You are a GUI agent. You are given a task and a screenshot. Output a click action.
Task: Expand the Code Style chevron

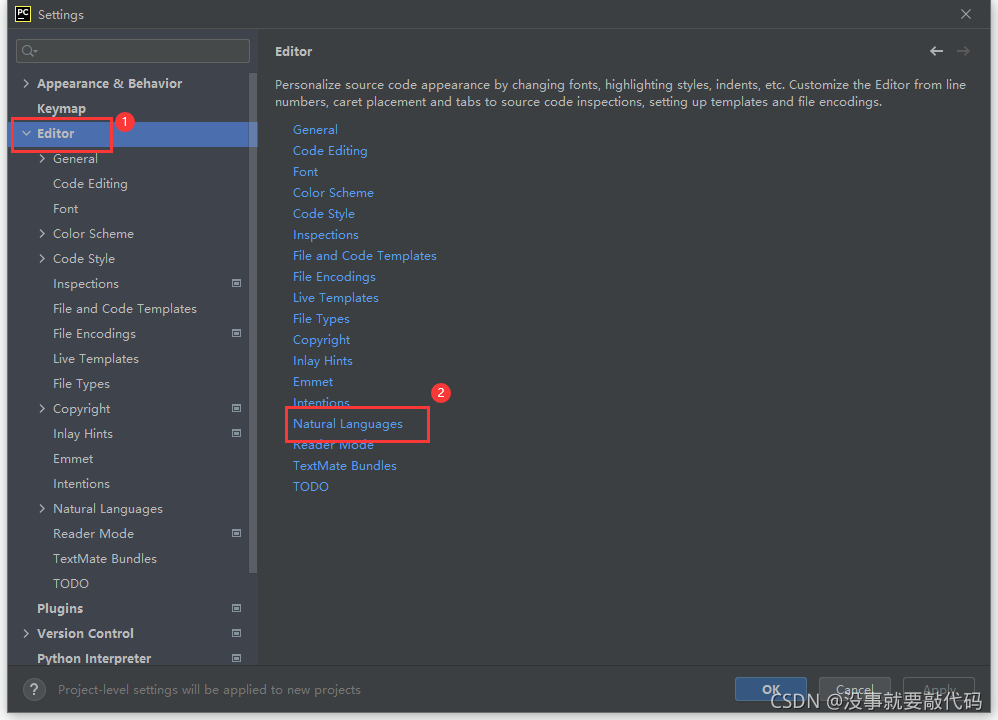tap(42, 258)
